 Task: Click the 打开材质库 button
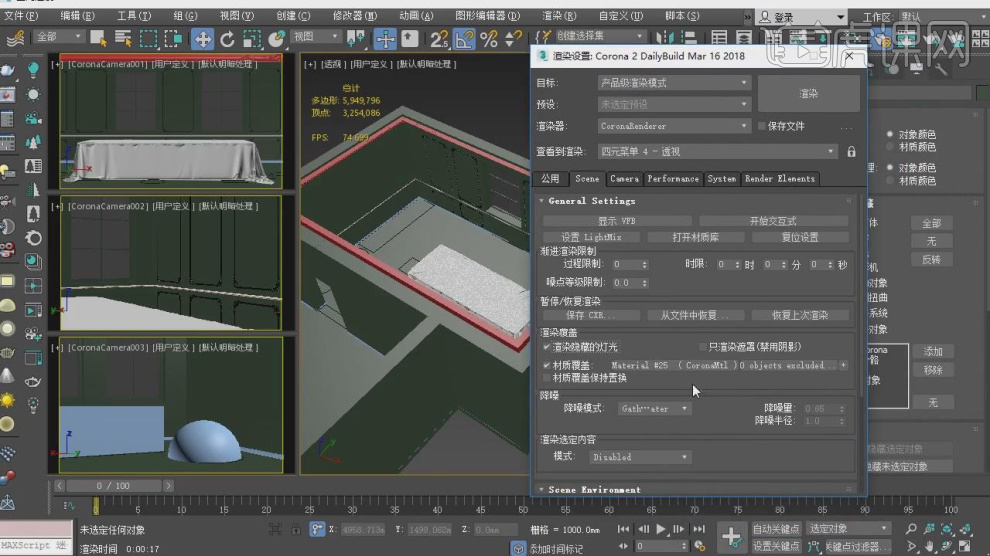(696, 237)
